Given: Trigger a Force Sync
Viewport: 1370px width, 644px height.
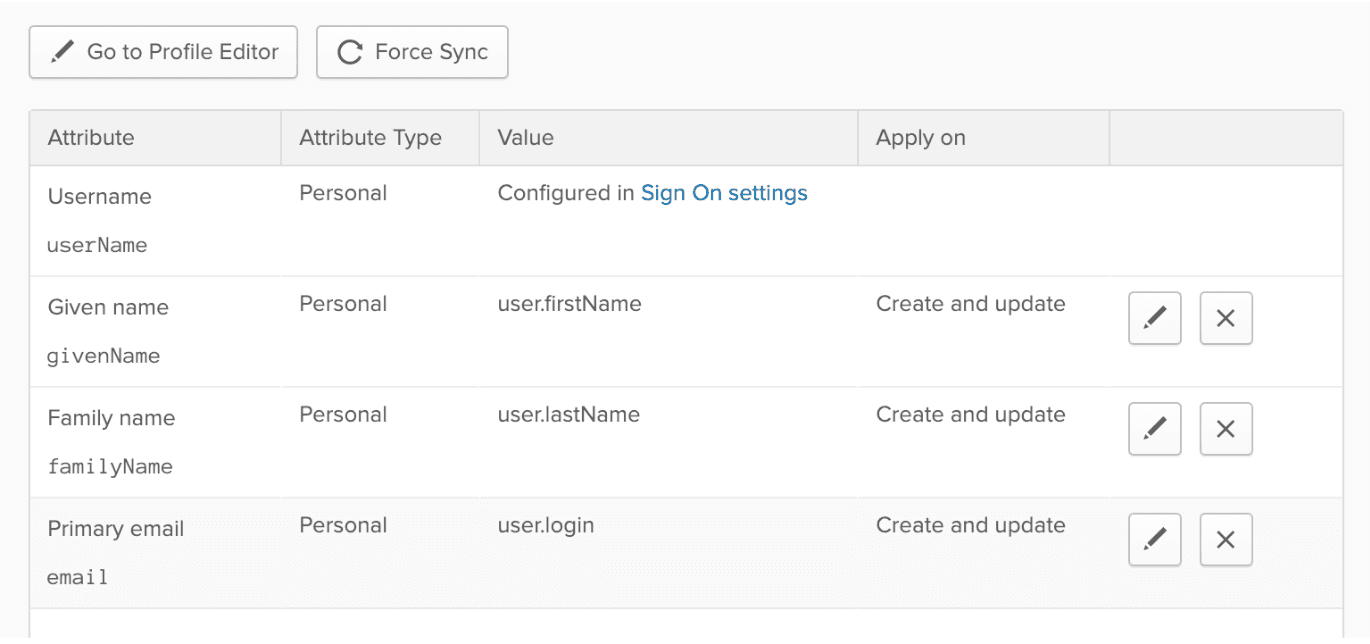Looking at the screenshot, I should tap(412, 51).
